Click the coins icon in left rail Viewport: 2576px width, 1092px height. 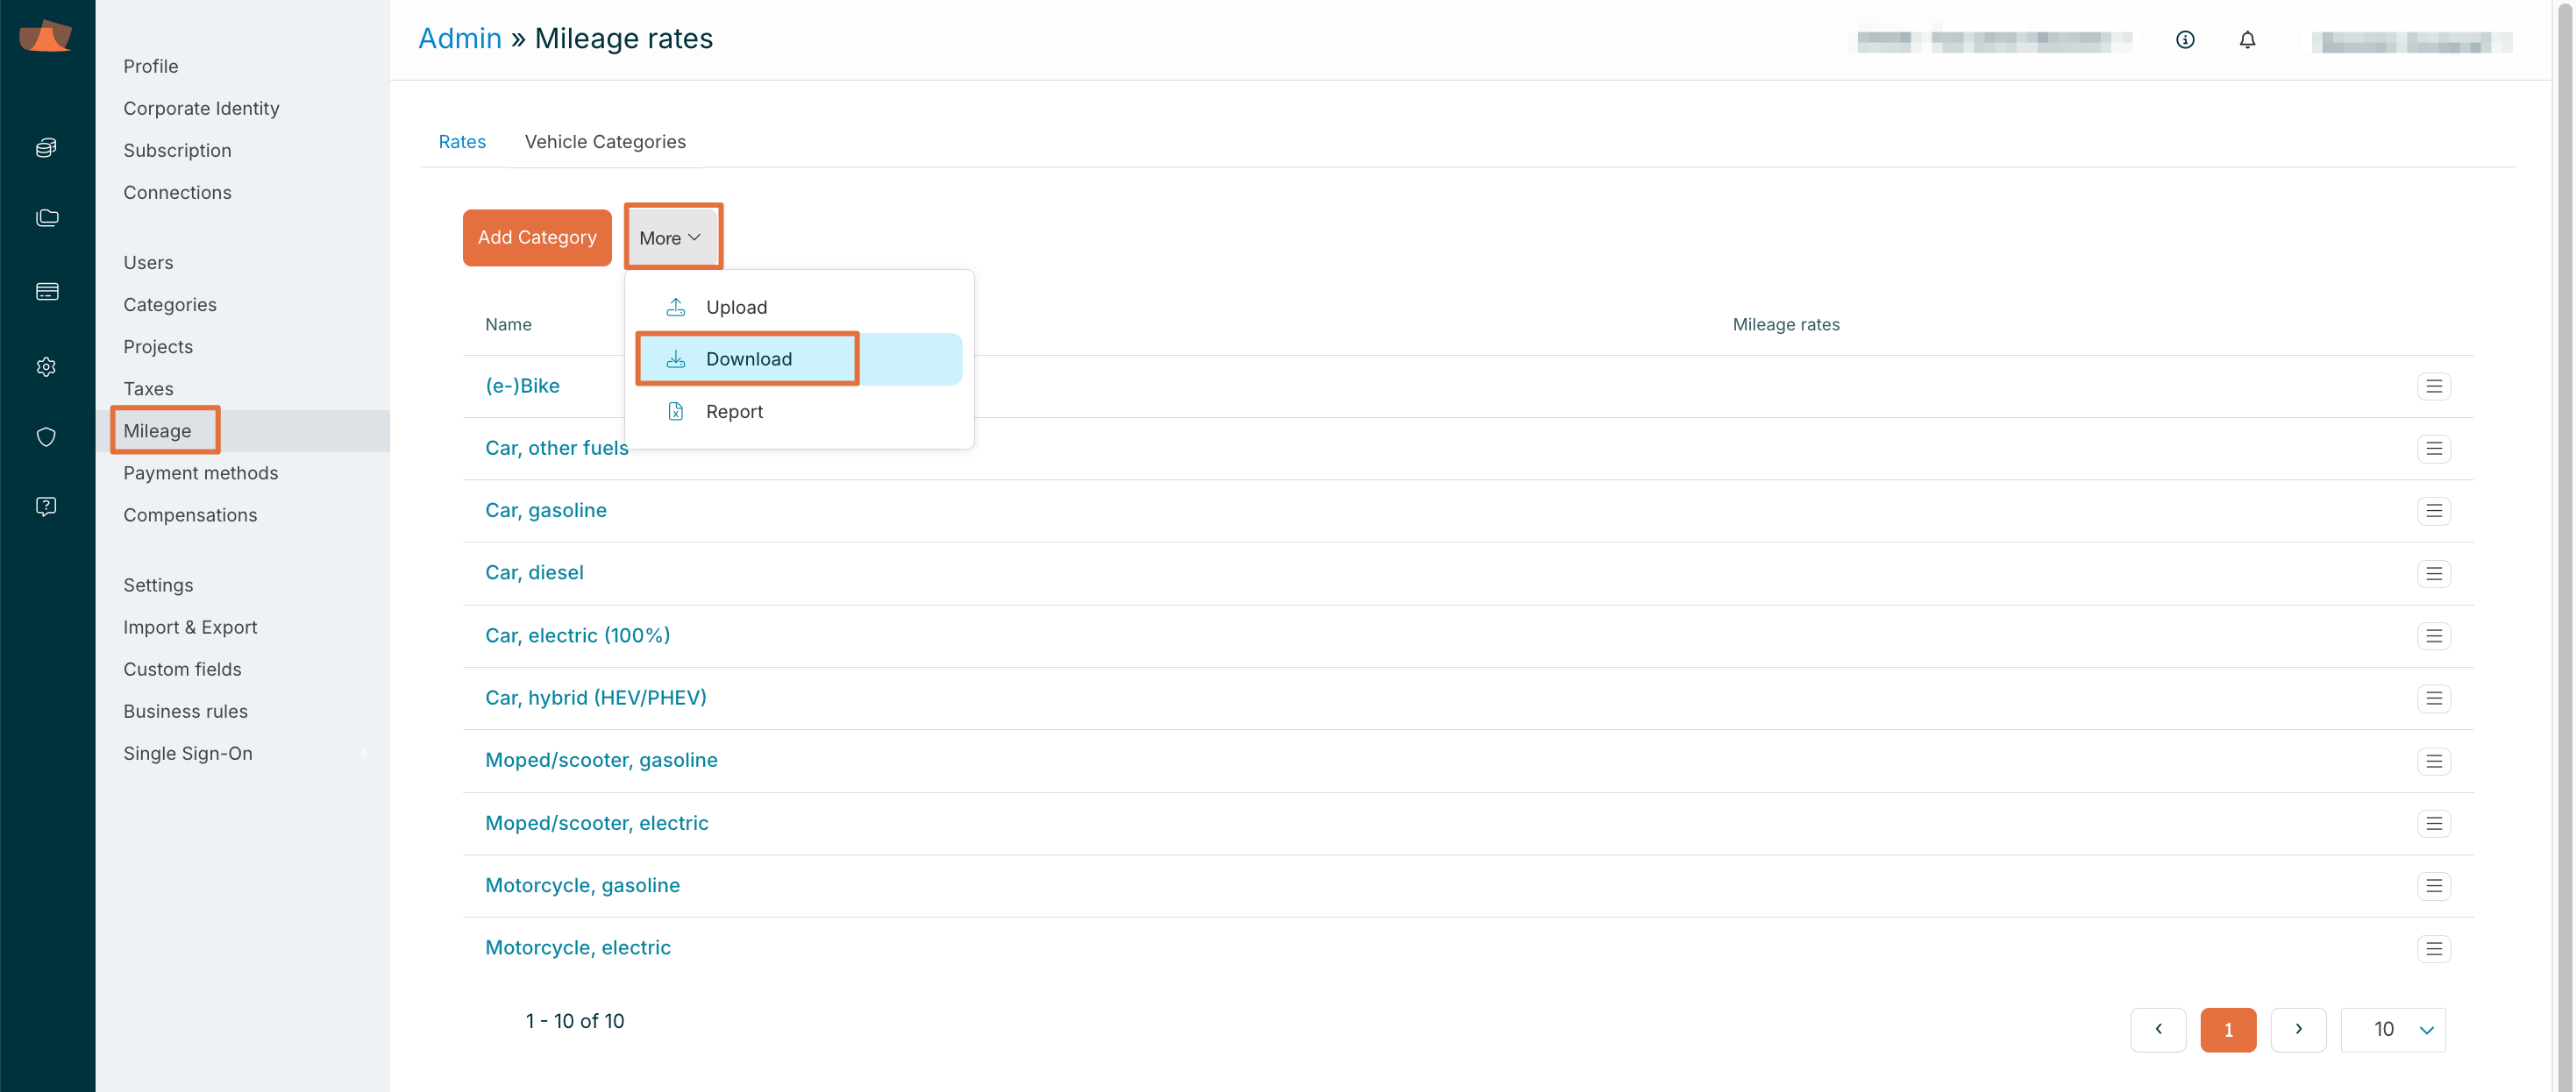[x=46, y=148]
